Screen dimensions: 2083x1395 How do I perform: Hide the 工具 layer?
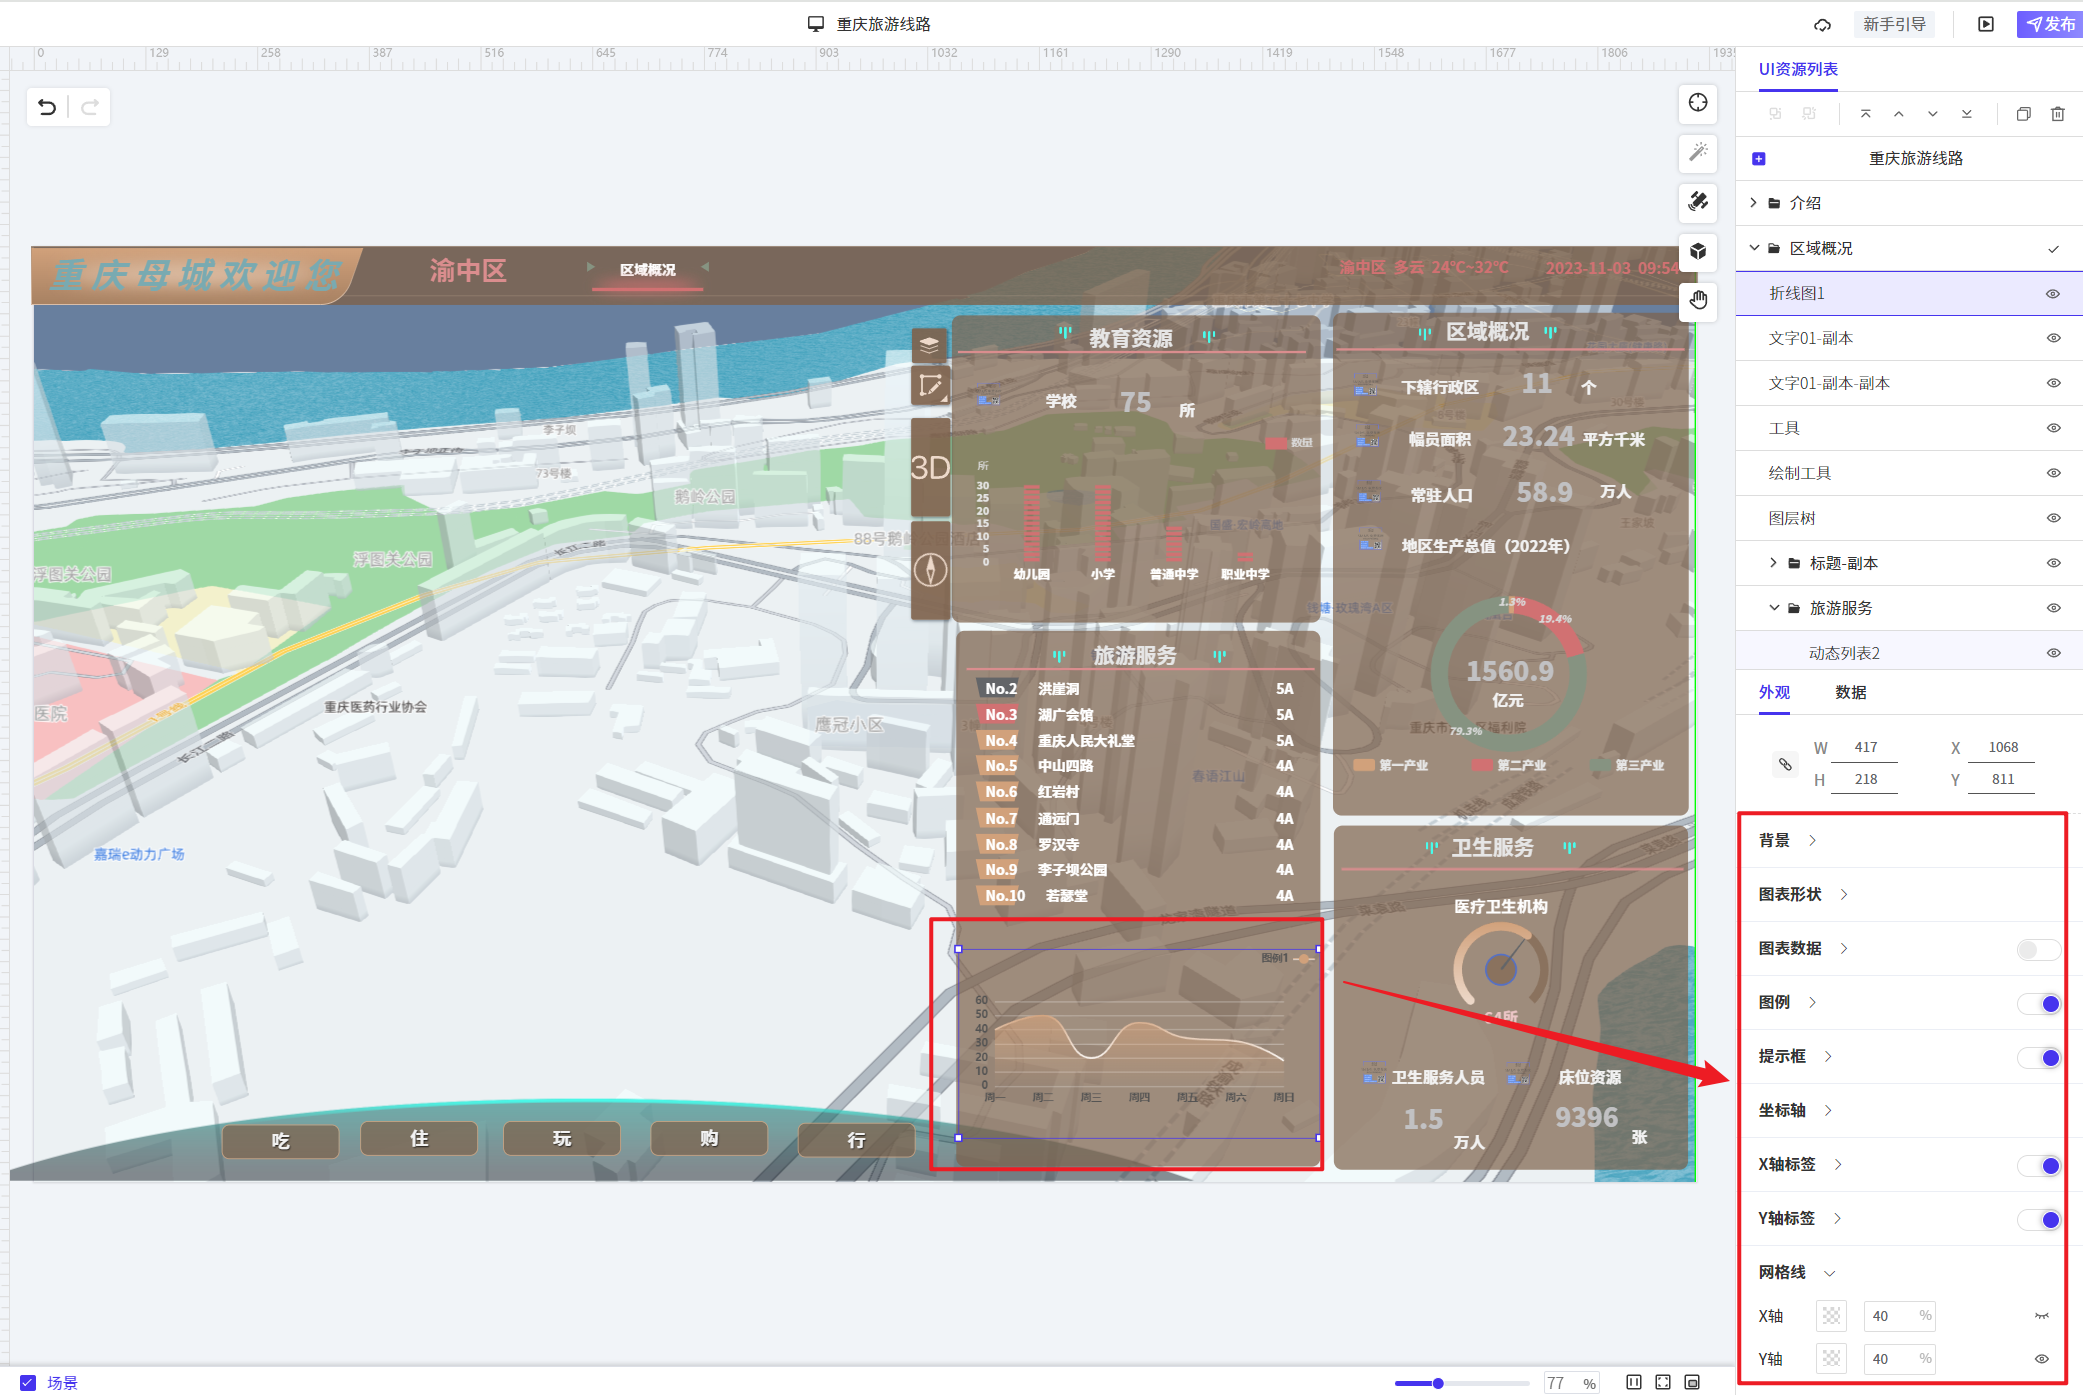coord(2053,428)
